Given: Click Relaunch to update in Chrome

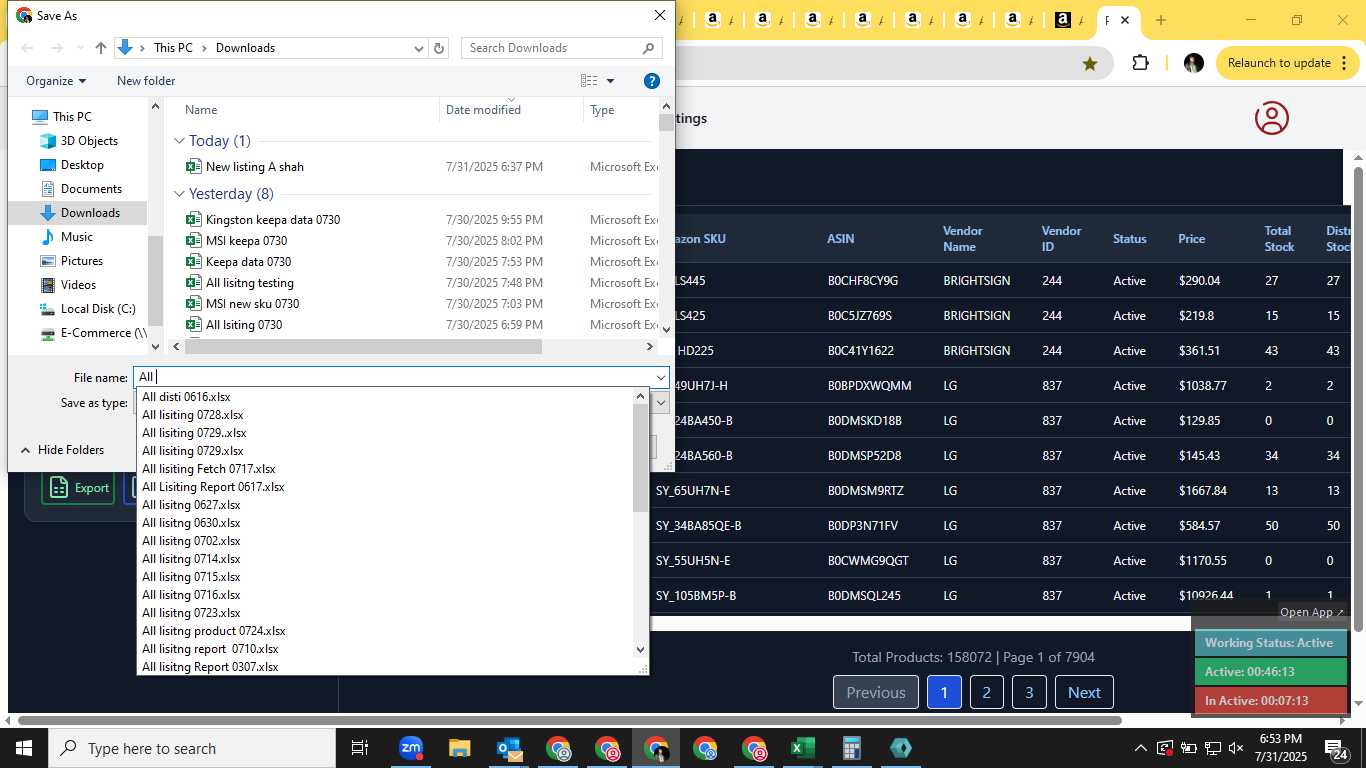Looking at the screenshot, I should coord(1278,63).
